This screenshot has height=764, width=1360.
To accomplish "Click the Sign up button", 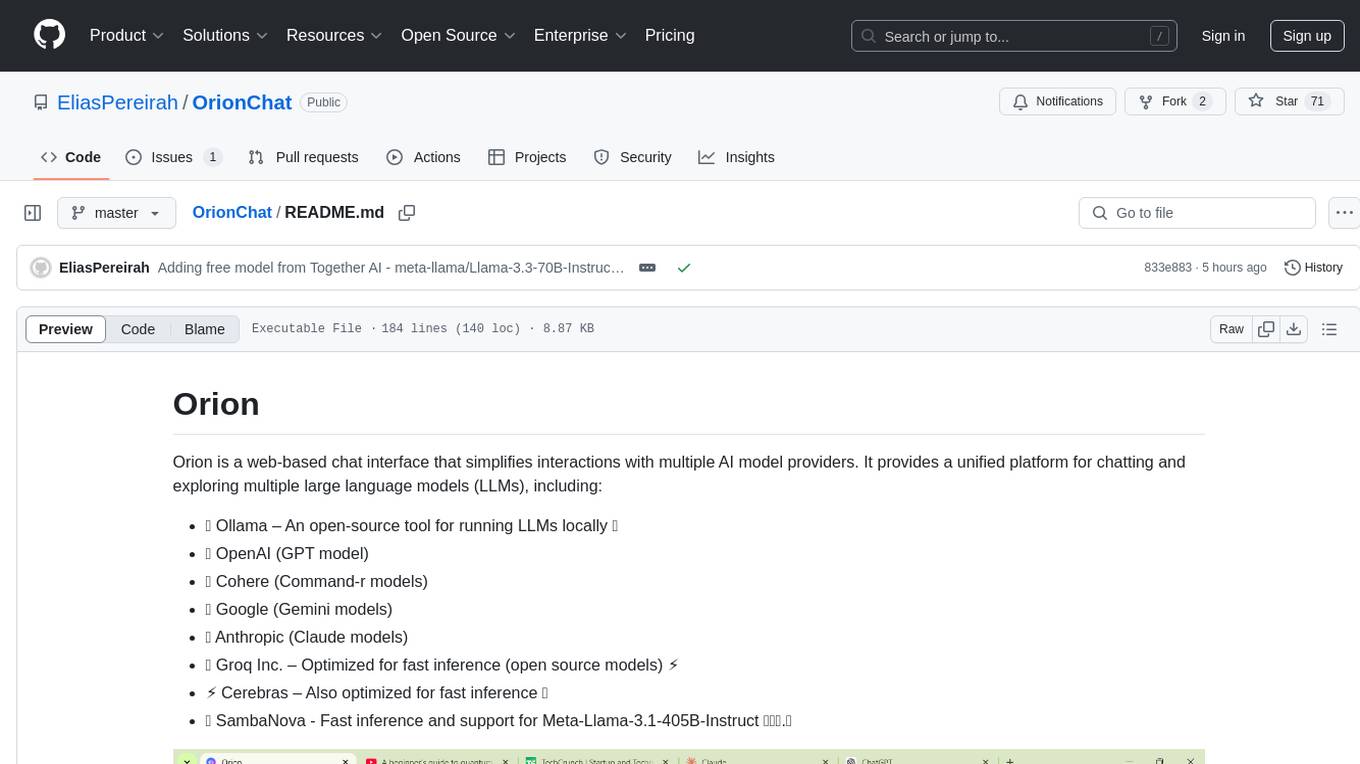I will (x=1307, y=36).
